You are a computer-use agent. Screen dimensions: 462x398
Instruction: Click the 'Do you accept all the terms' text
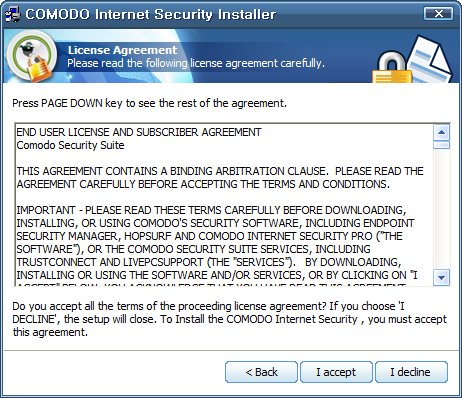coord(229,319)
